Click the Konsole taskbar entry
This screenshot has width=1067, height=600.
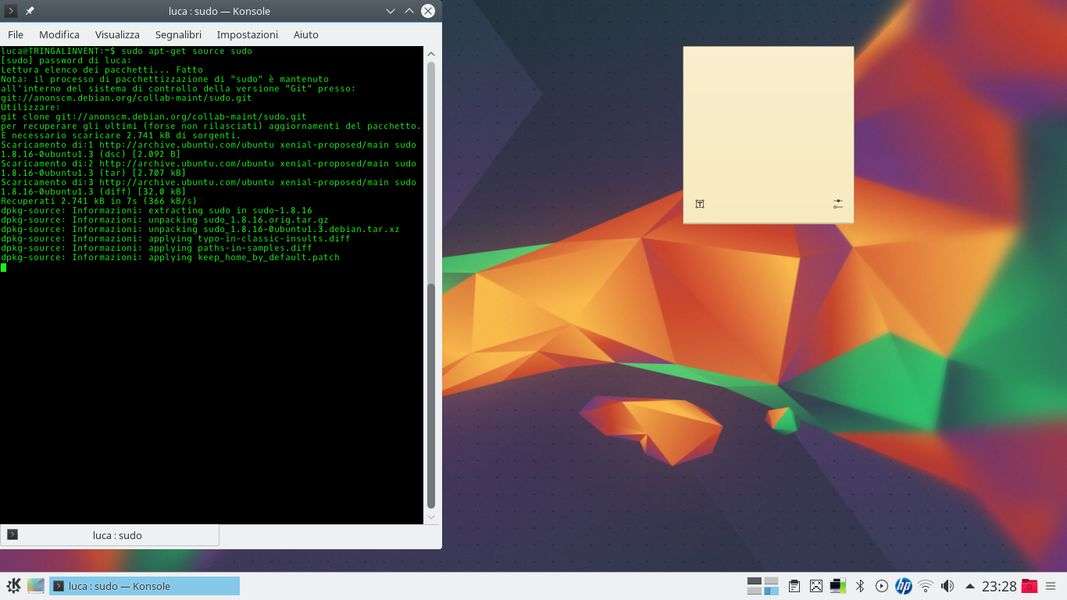(x=145, y=586)
